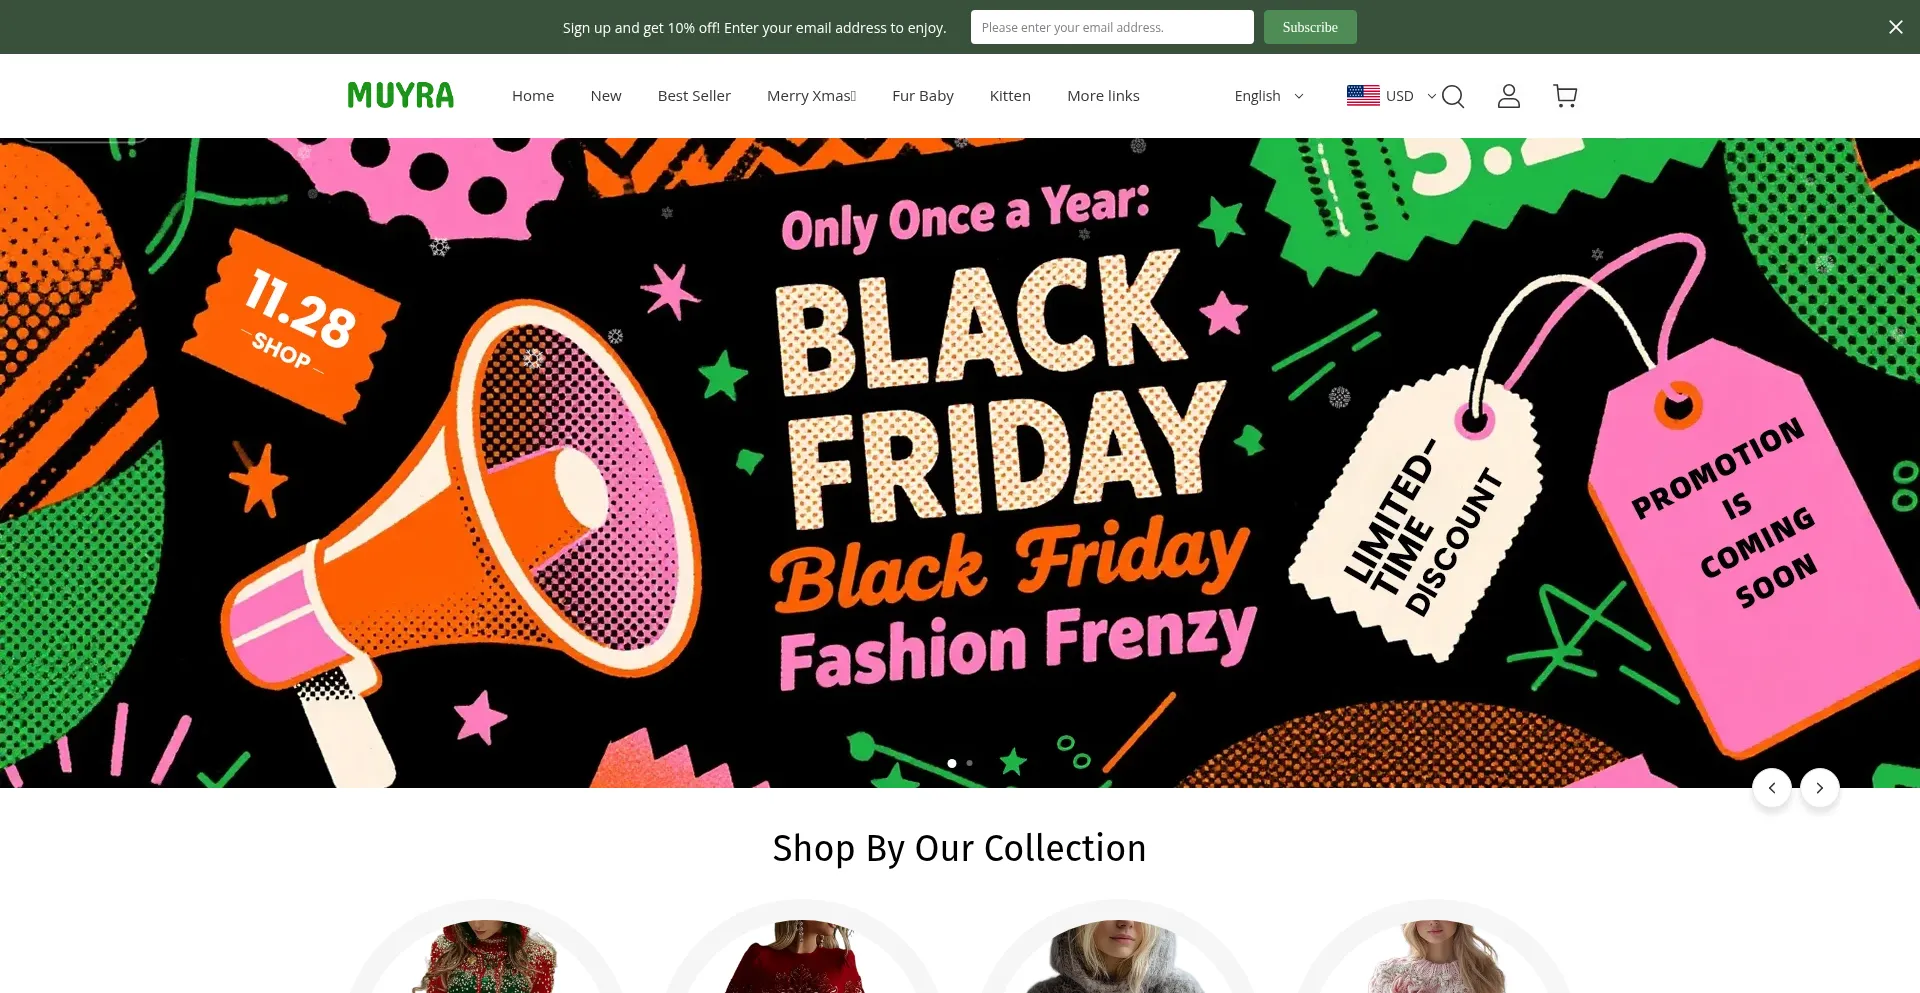Go to the Kitten category link
Viewport: 1920px width, 993px height.
tap(1010, 96)
